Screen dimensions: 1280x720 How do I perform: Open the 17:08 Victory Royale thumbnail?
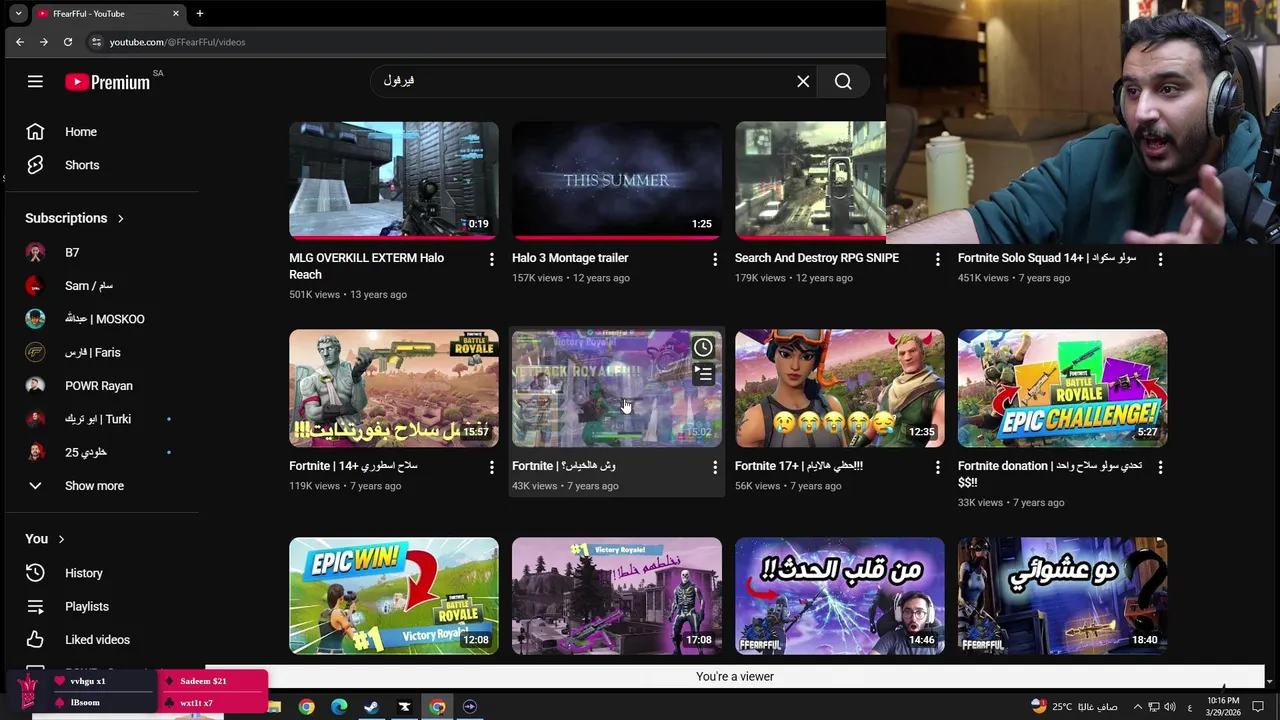tap(617, 596)
